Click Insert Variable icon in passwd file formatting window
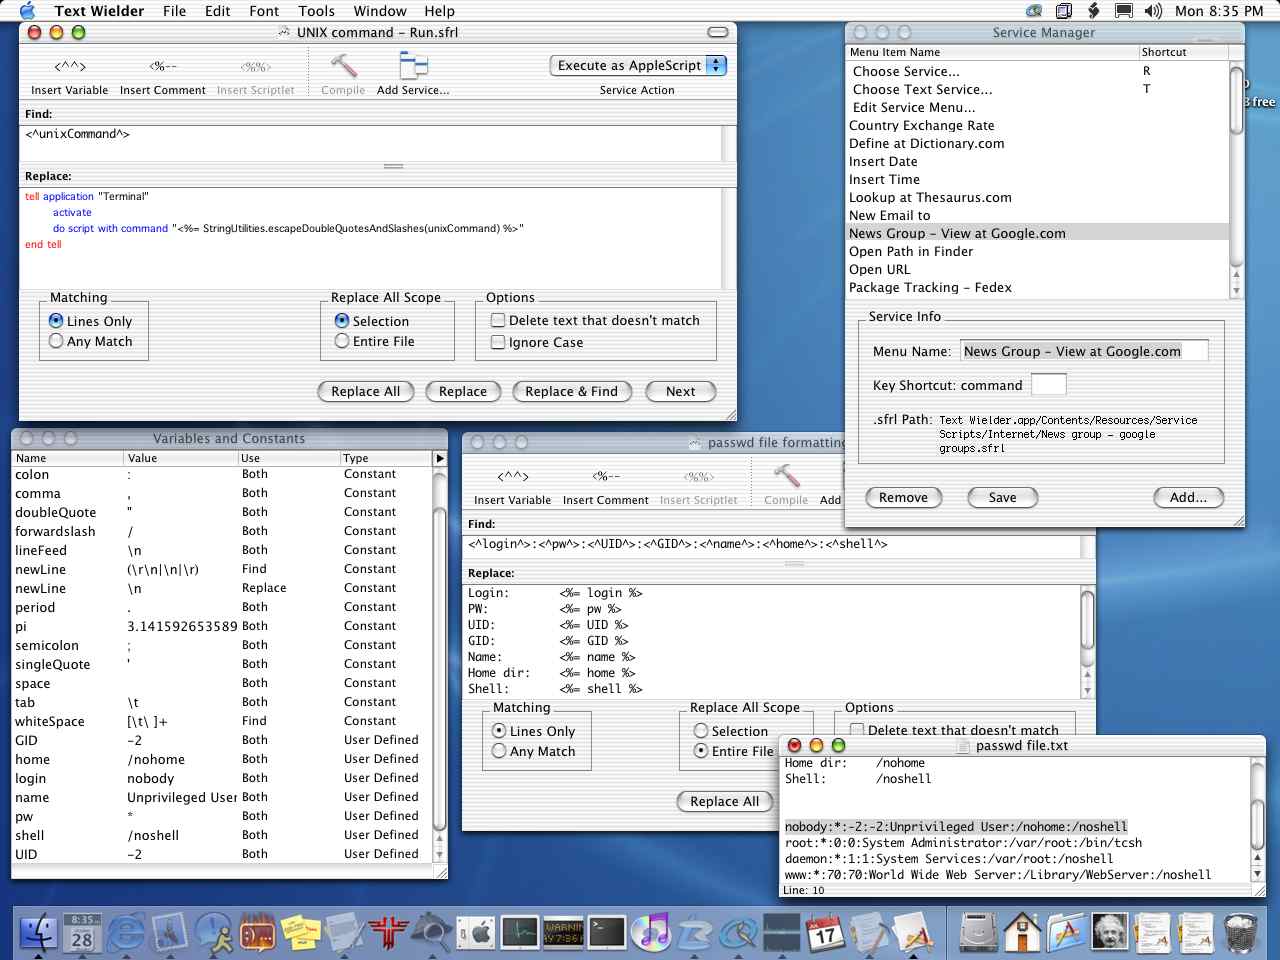This screenshot has width=1280, height=960. tap(512, 477)
